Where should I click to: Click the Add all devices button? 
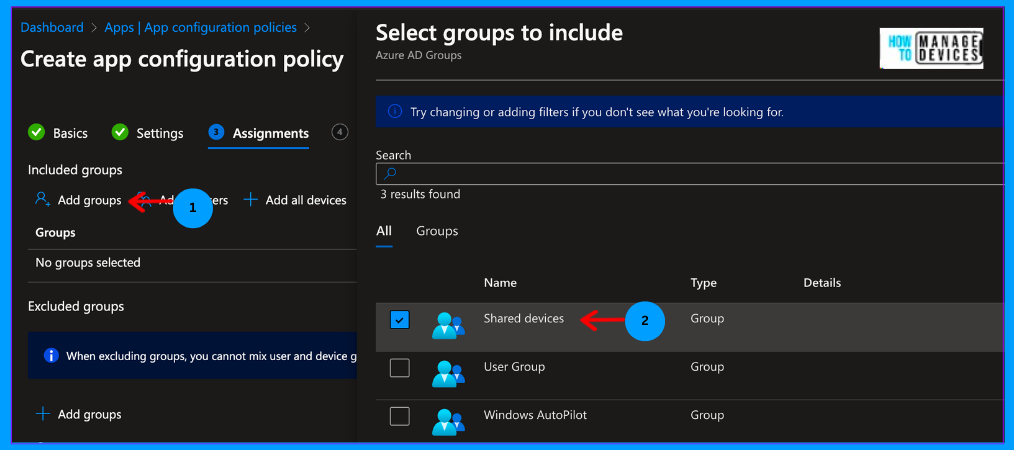pos(306,200)
